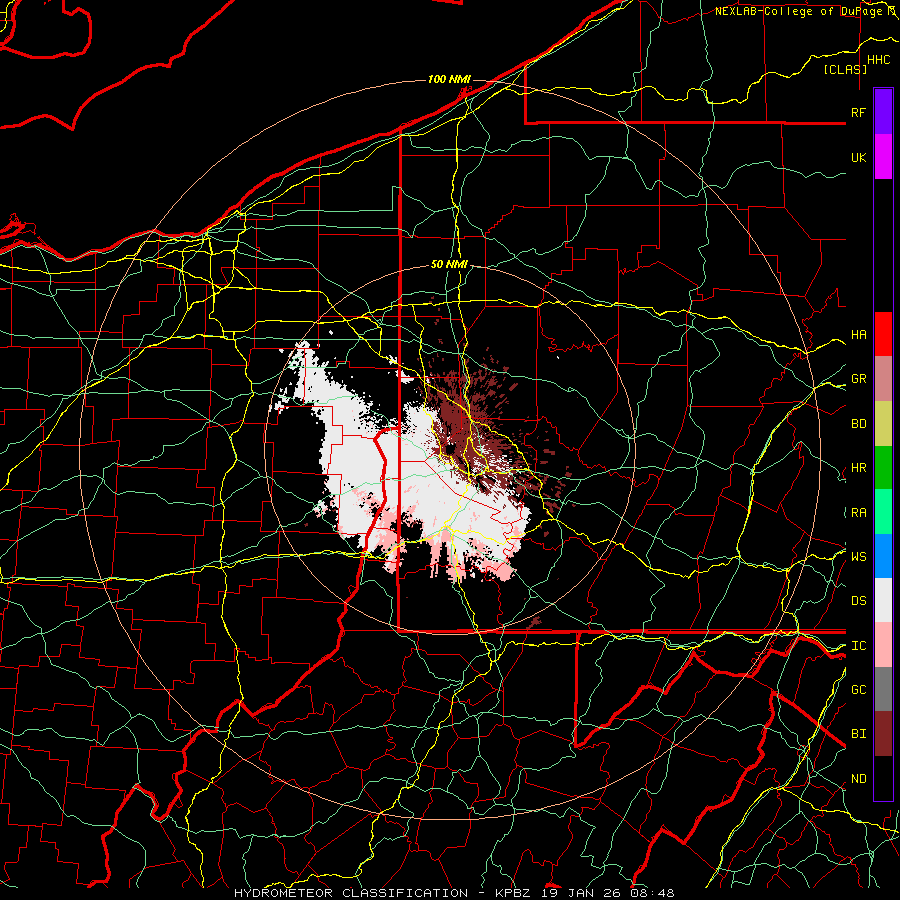Screen dimensions: 900x900
Task: Click the GC gray legend swatch
Action: [883, 689]
